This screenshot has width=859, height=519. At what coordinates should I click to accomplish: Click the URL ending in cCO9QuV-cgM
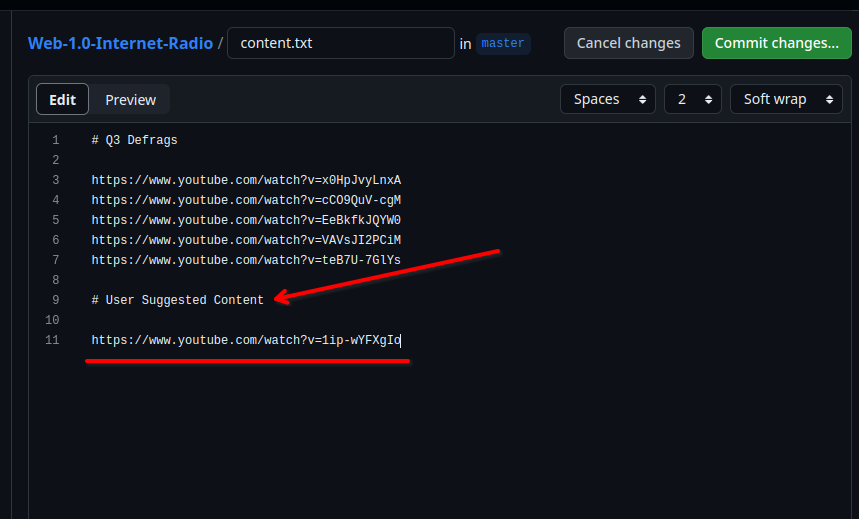pos(246,200)
